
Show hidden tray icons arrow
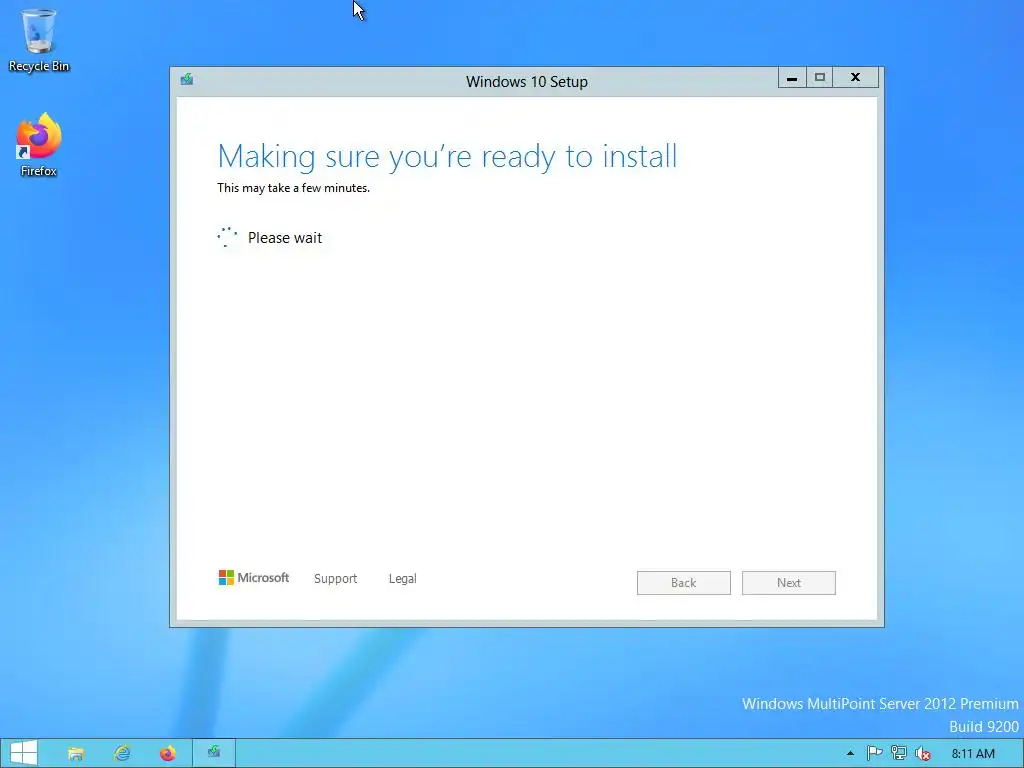click(850, 754)
